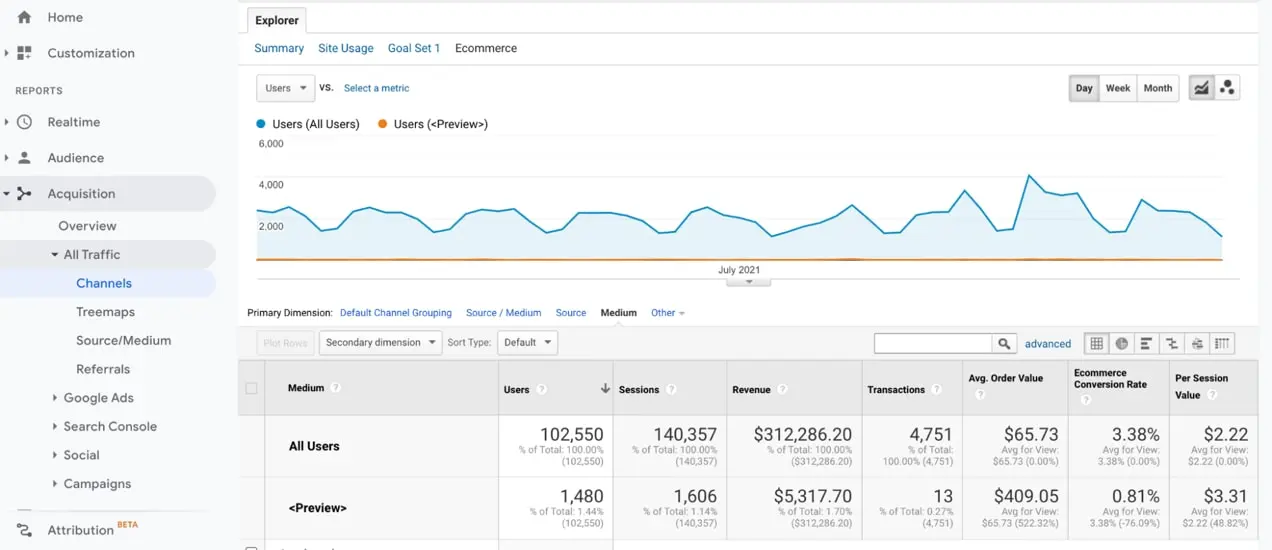
Task: Click the advanced filter link
Action: [x=1047, y=343]
